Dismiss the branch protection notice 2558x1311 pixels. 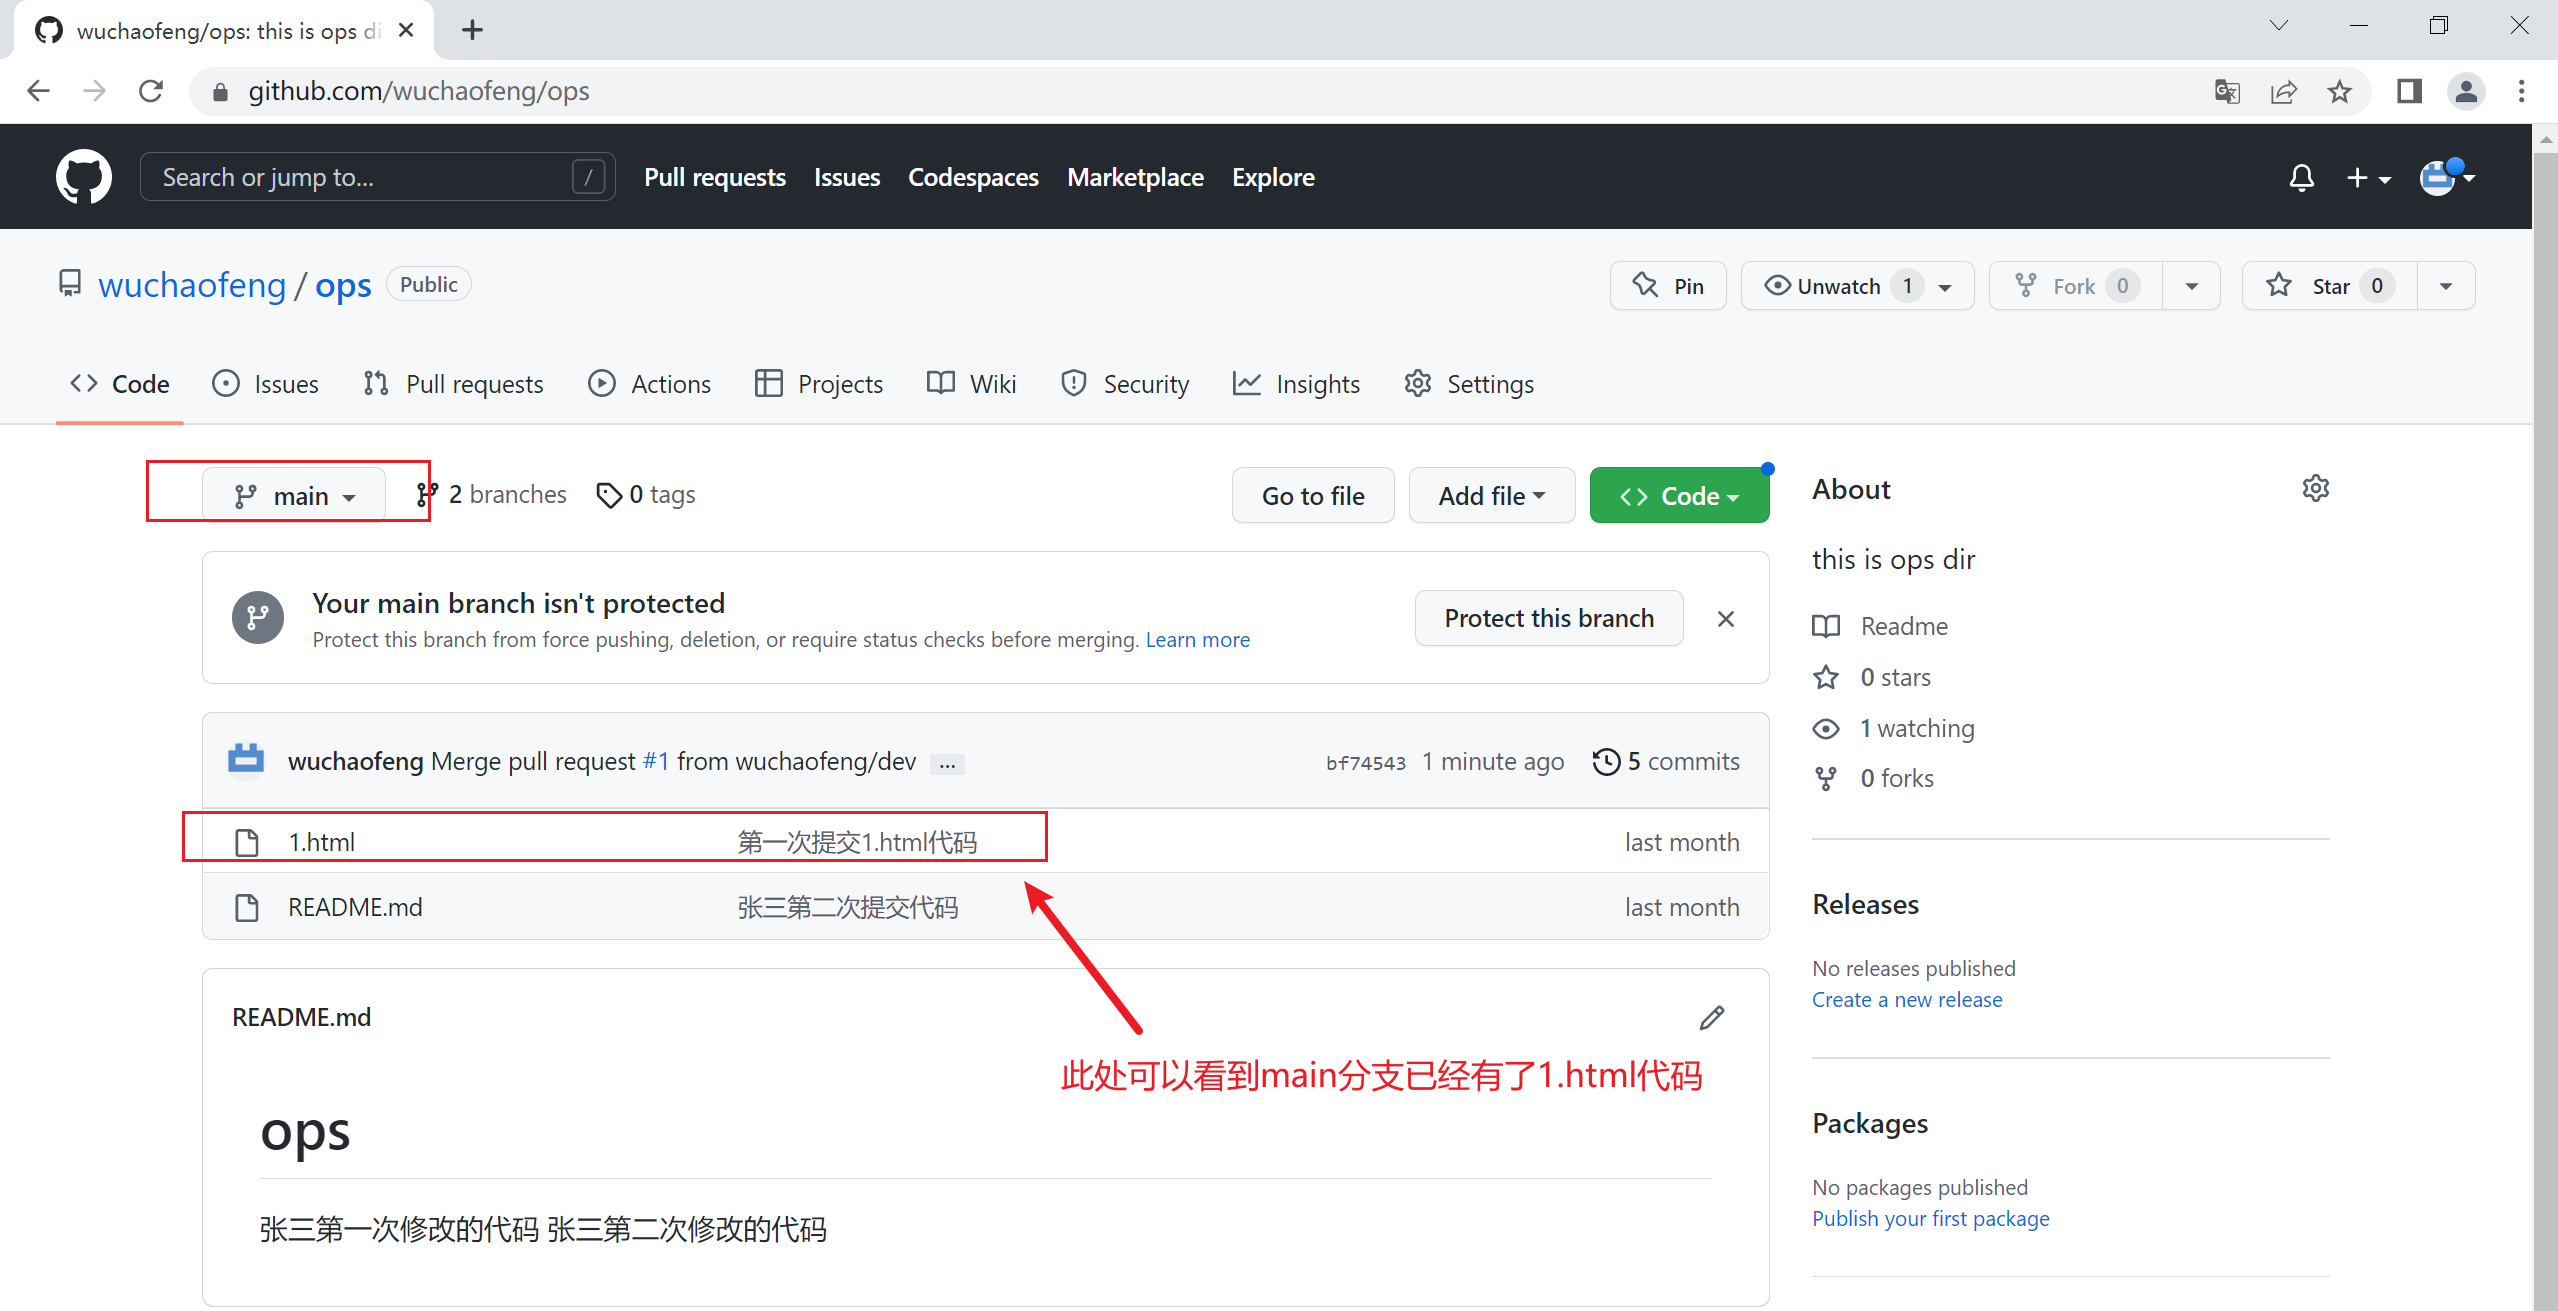pos(1726,619)
